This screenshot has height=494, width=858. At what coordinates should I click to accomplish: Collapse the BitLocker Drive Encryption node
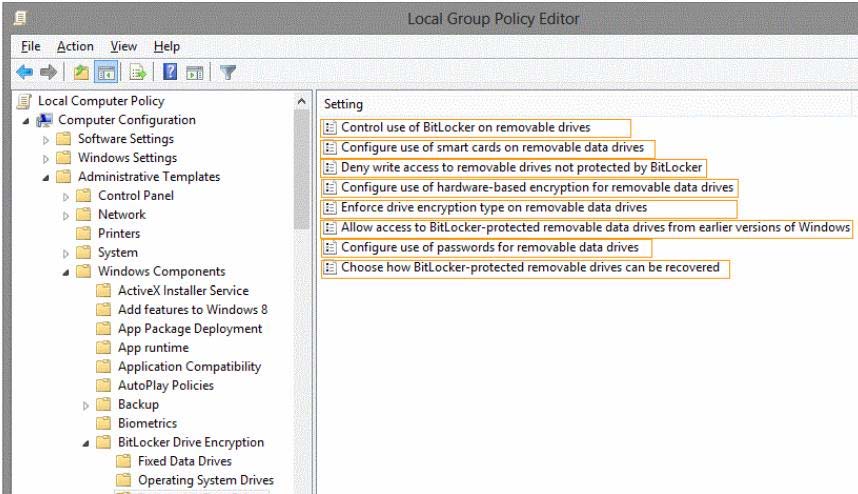coord(86,444)
